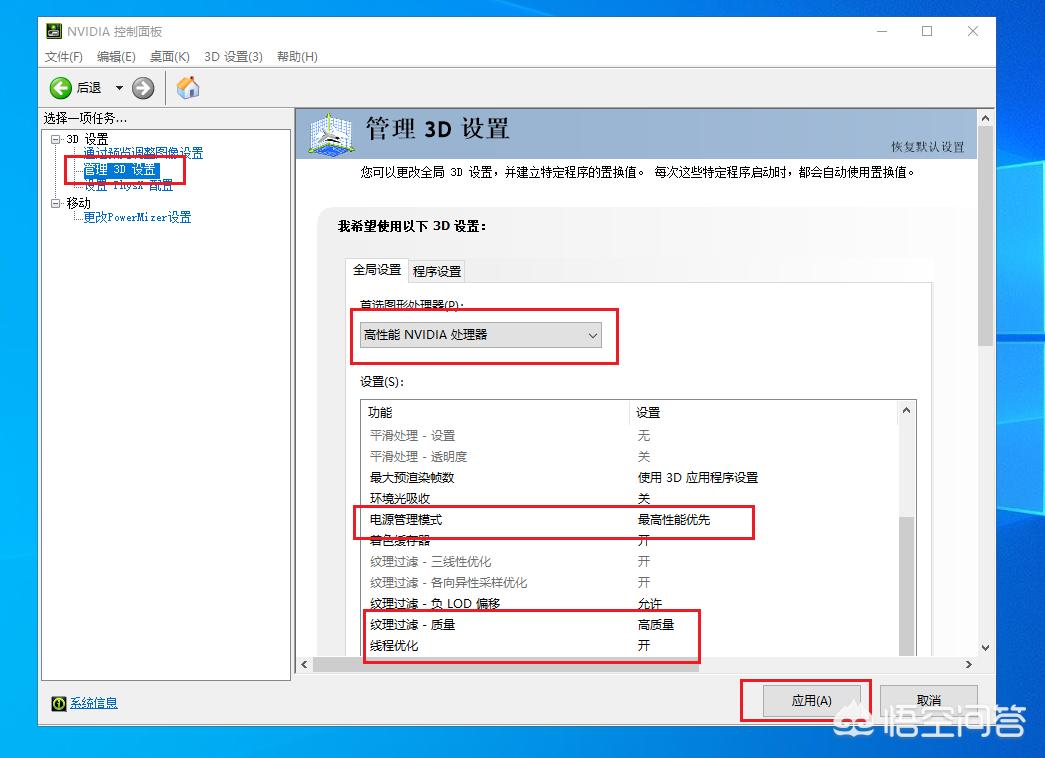Open the 编辑(E) menu
The height and width of the screenshot is (758, 1045).
tap(116, 57)
